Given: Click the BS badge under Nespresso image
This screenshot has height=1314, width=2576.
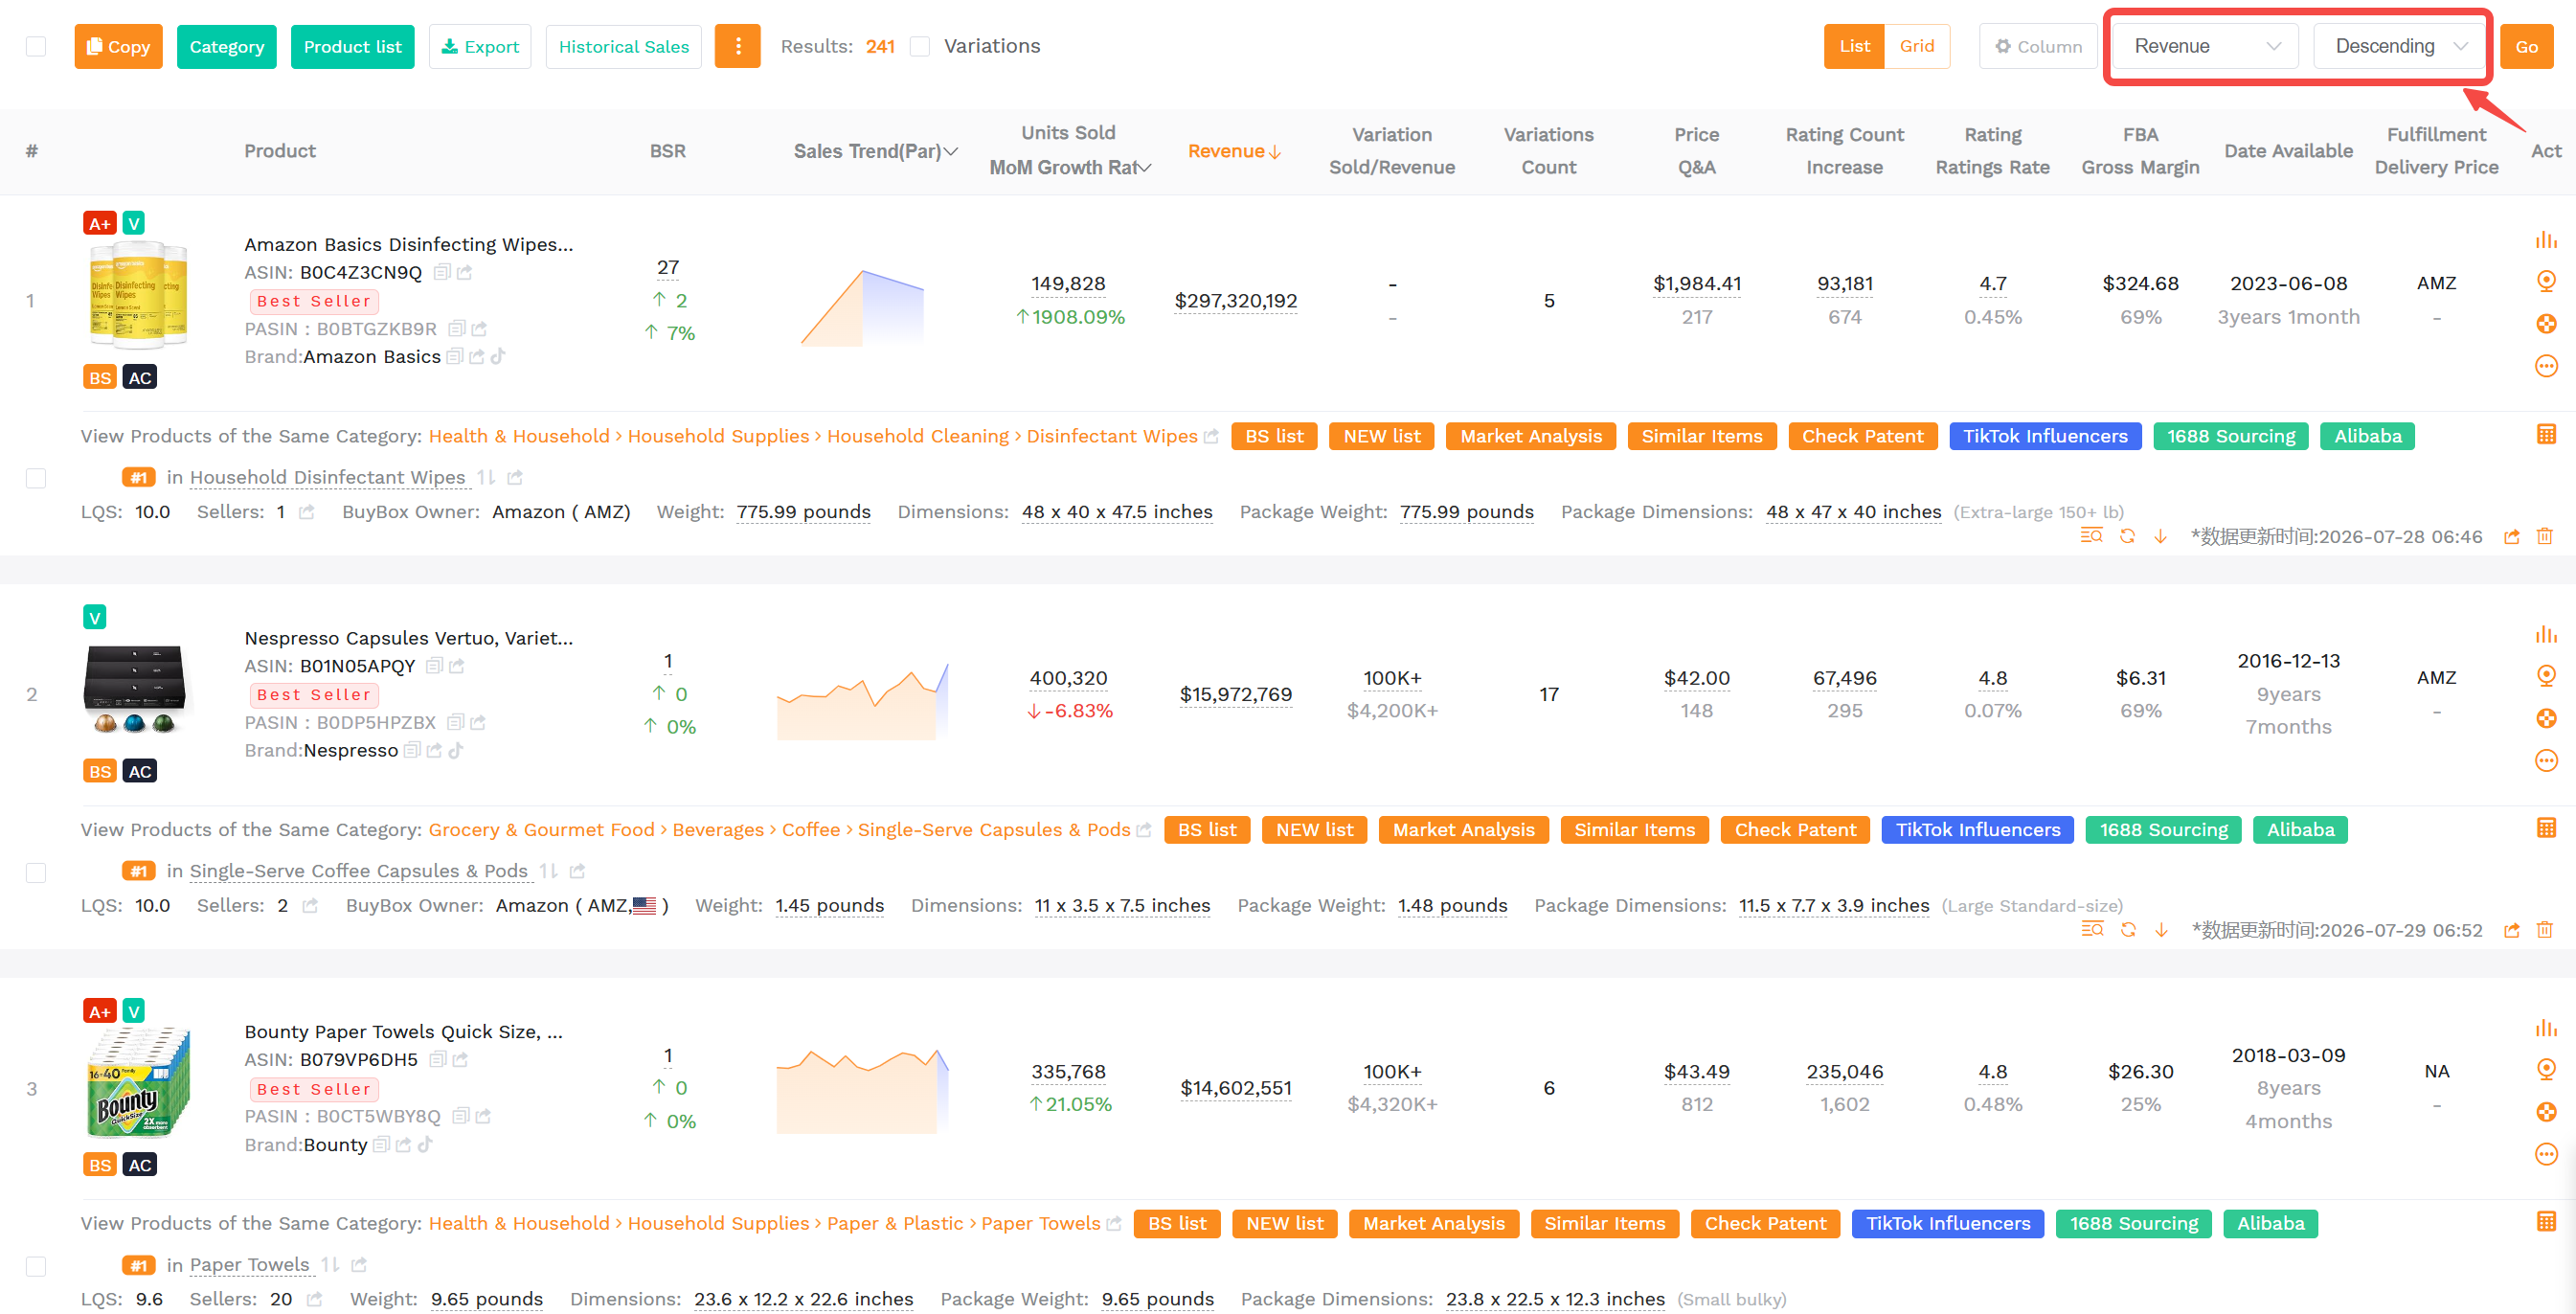Looking at the screenshot, I should (99, 771).
